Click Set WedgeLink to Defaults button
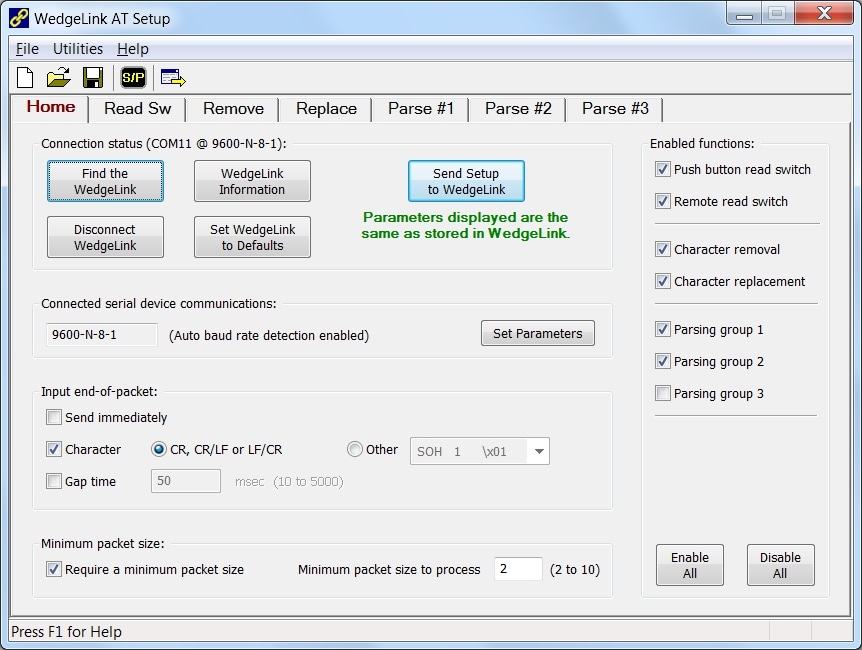Screen dimensions: 862x650 pyautogui.click(x=252, y=237)
